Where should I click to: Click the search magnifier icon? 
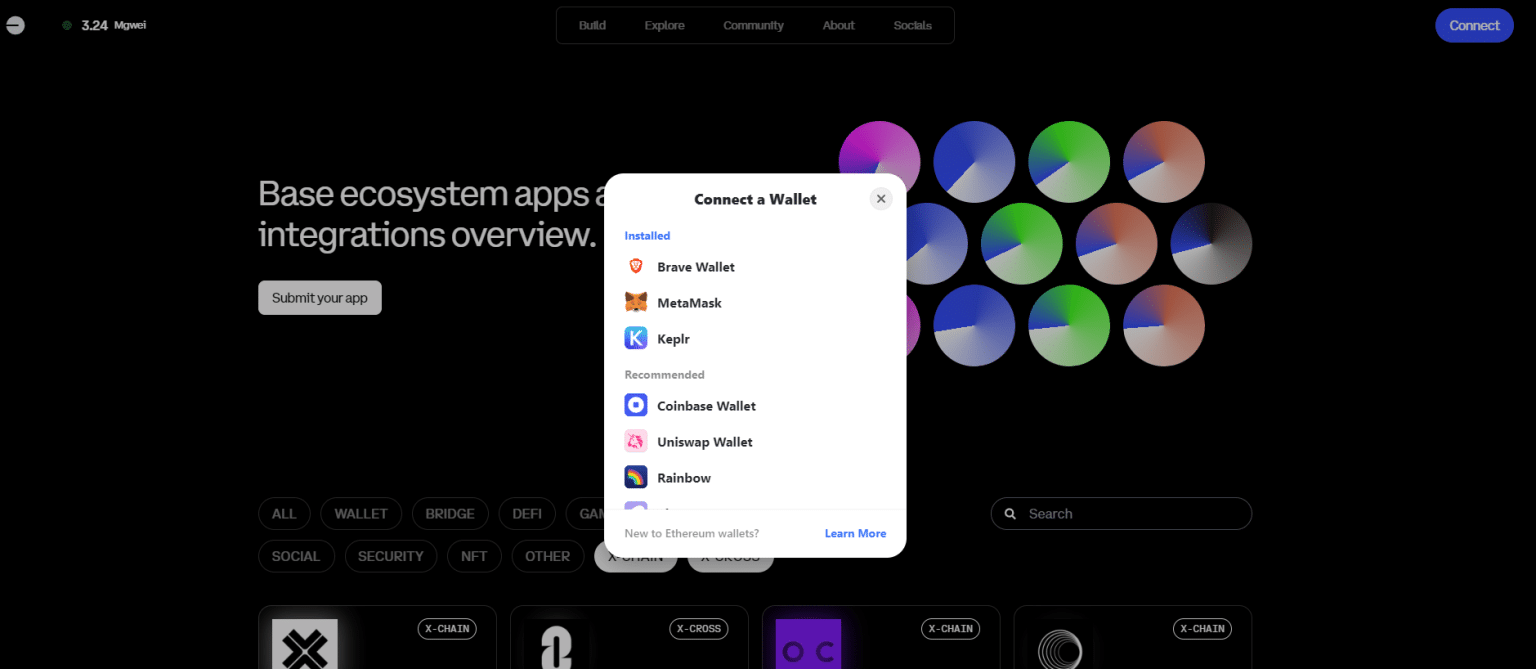pyautogui.click(x=1011, y=514)
